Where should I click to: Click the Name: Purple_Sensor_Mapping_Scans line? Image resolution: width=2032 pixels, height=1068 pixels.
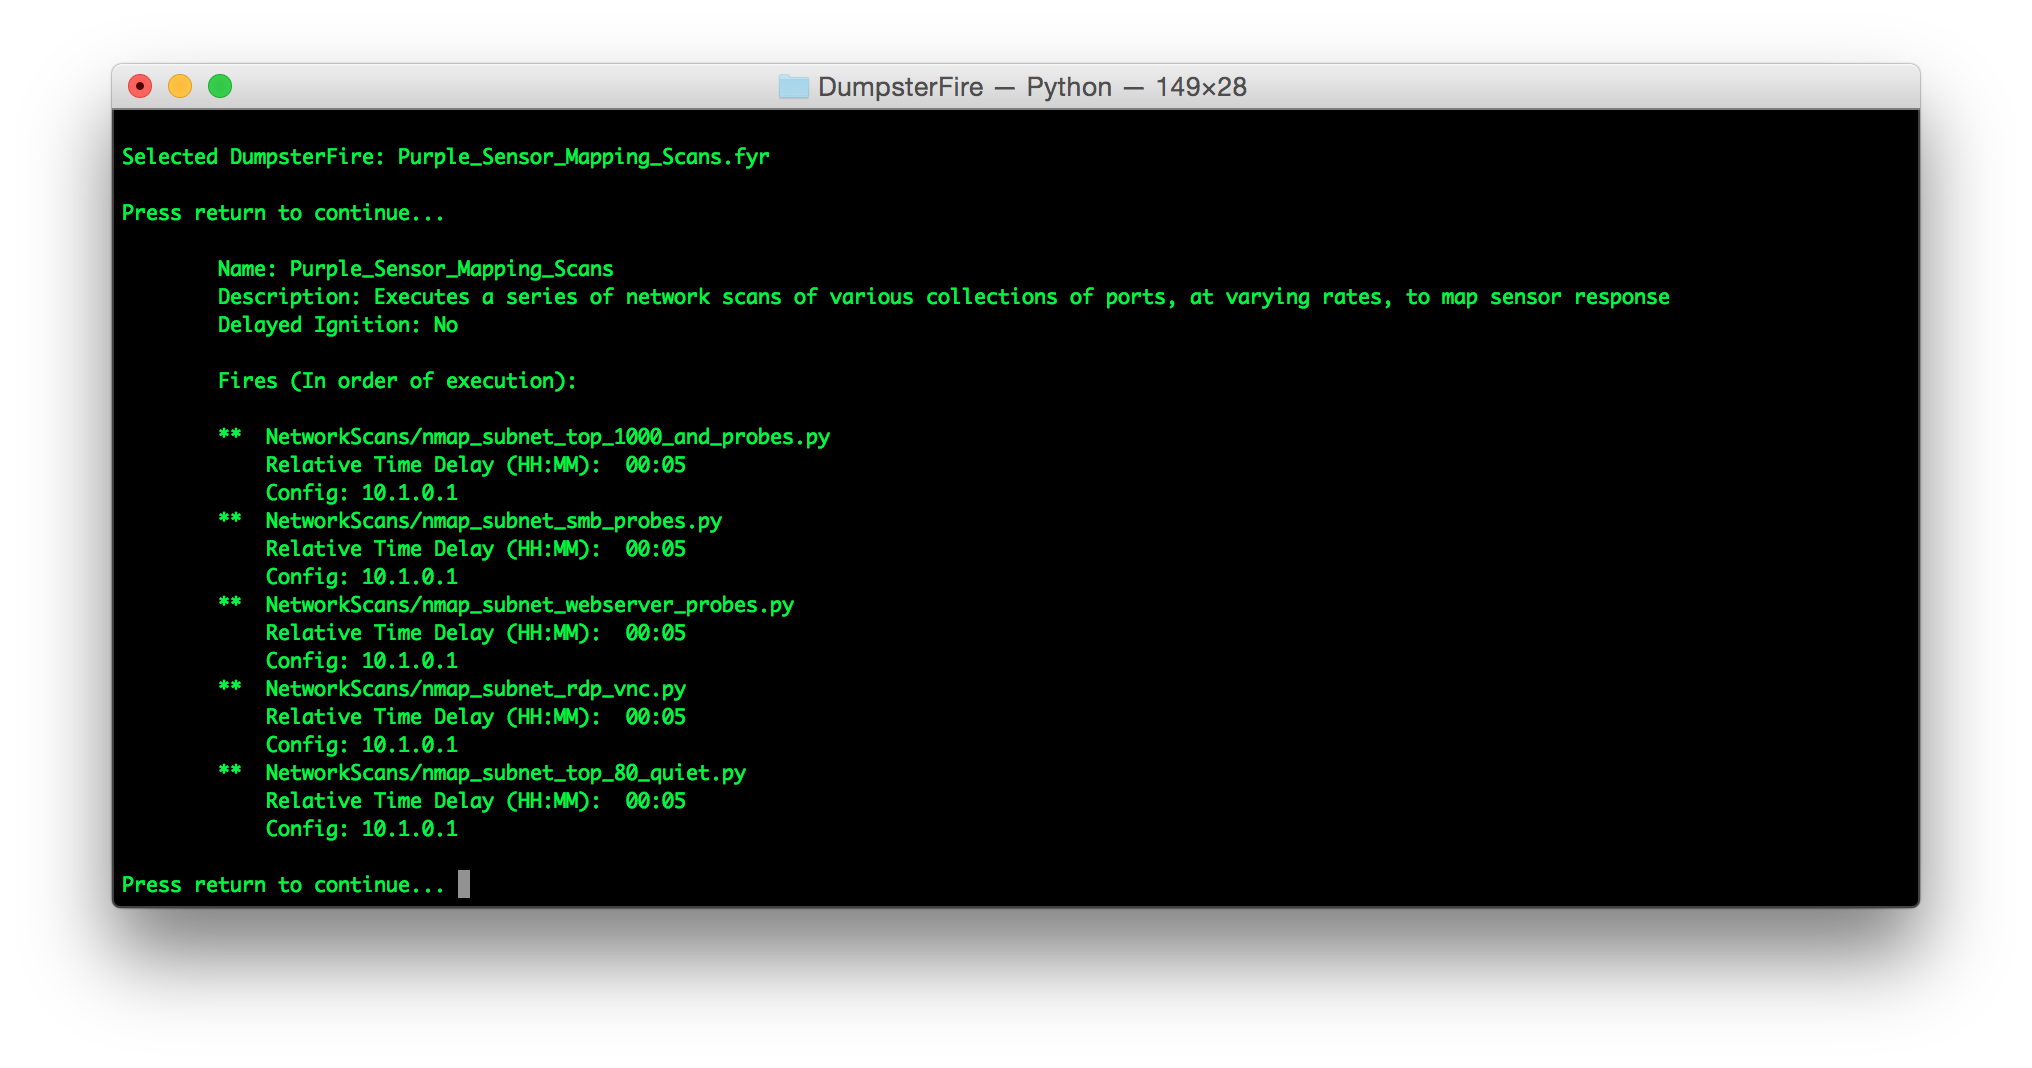coord(416,269)
